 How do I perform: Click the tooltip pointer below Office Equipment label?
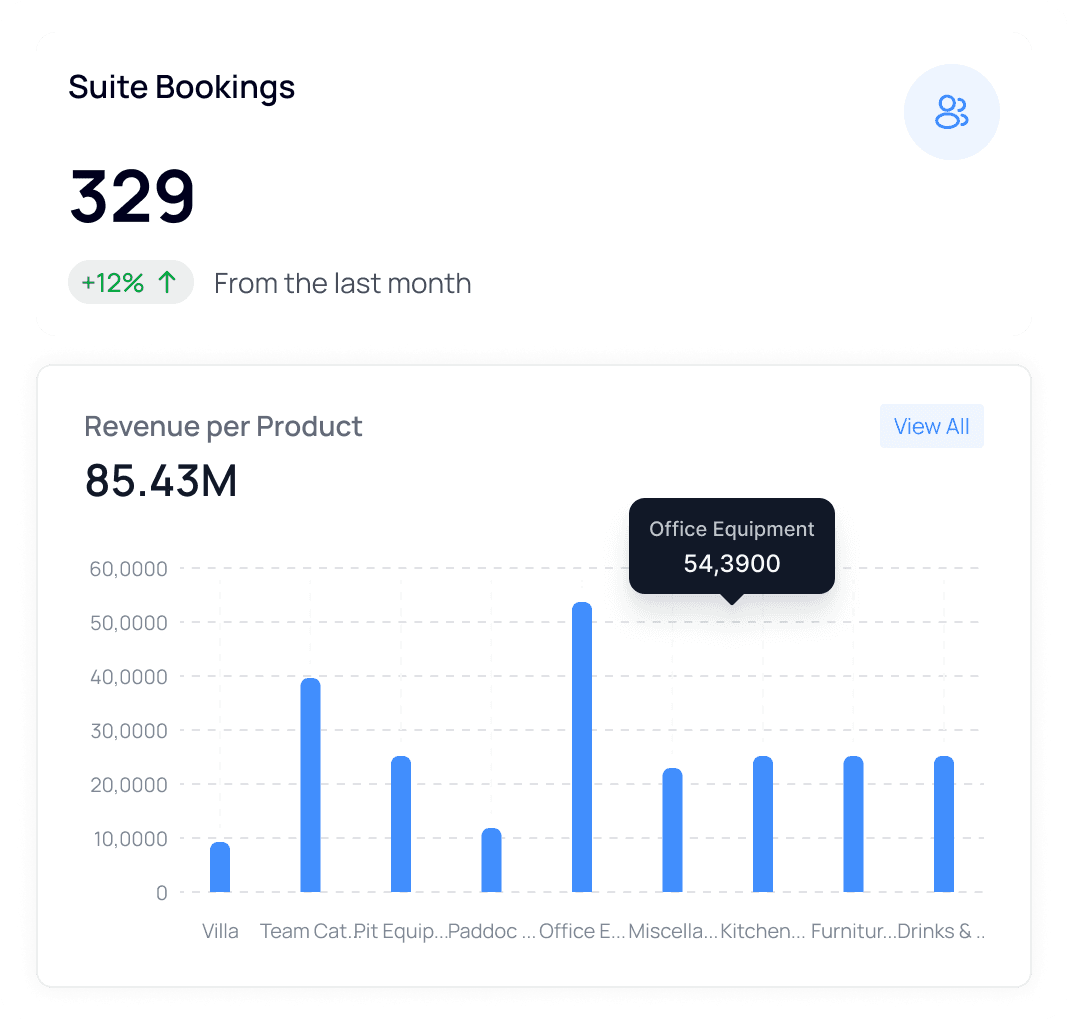click(731, 599)
